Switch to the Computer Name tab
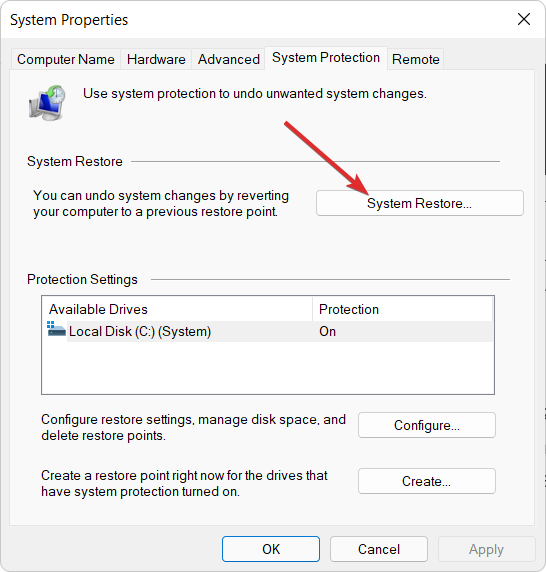The width and height of the screenshot is (546, 572). 66,59
